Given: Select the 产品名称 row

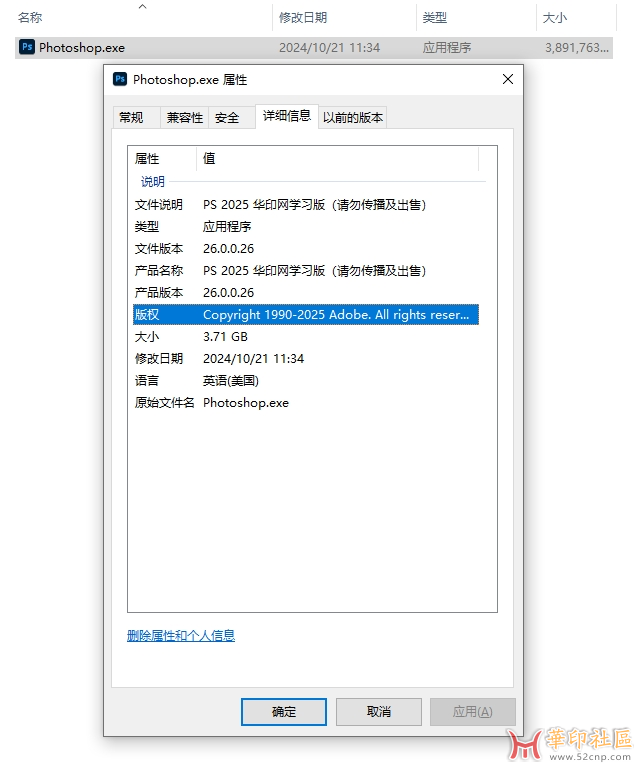Looking at the screenshot, I should tap(306, 270).
